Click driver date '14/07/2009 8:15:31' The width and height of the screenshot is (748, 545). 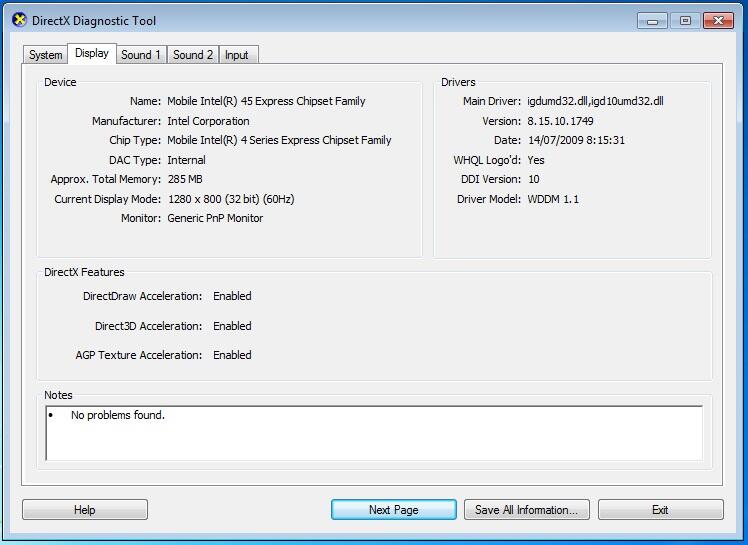click(576, 140)
